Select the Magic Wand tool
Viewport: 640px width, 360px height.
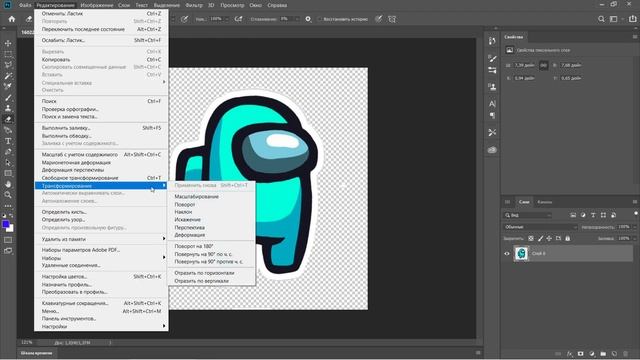coord(8,76)
